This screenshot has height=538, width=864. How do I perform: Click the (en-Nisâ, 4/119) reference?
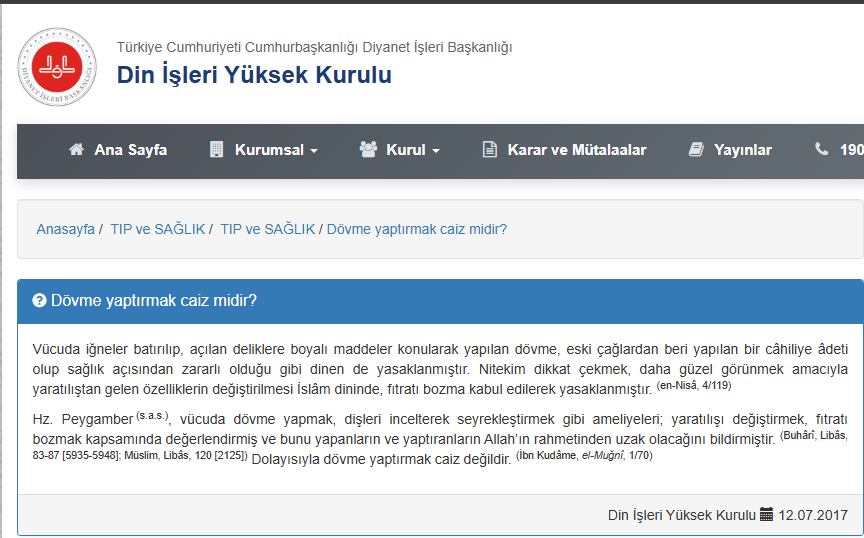coord(694,385)
